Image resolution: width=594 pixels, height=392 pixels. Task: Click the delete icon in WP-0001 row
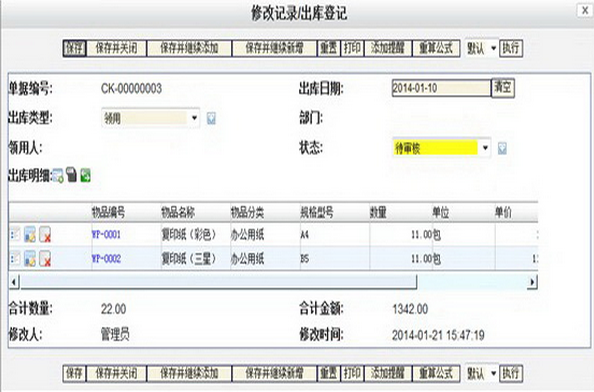coord(45,234)
